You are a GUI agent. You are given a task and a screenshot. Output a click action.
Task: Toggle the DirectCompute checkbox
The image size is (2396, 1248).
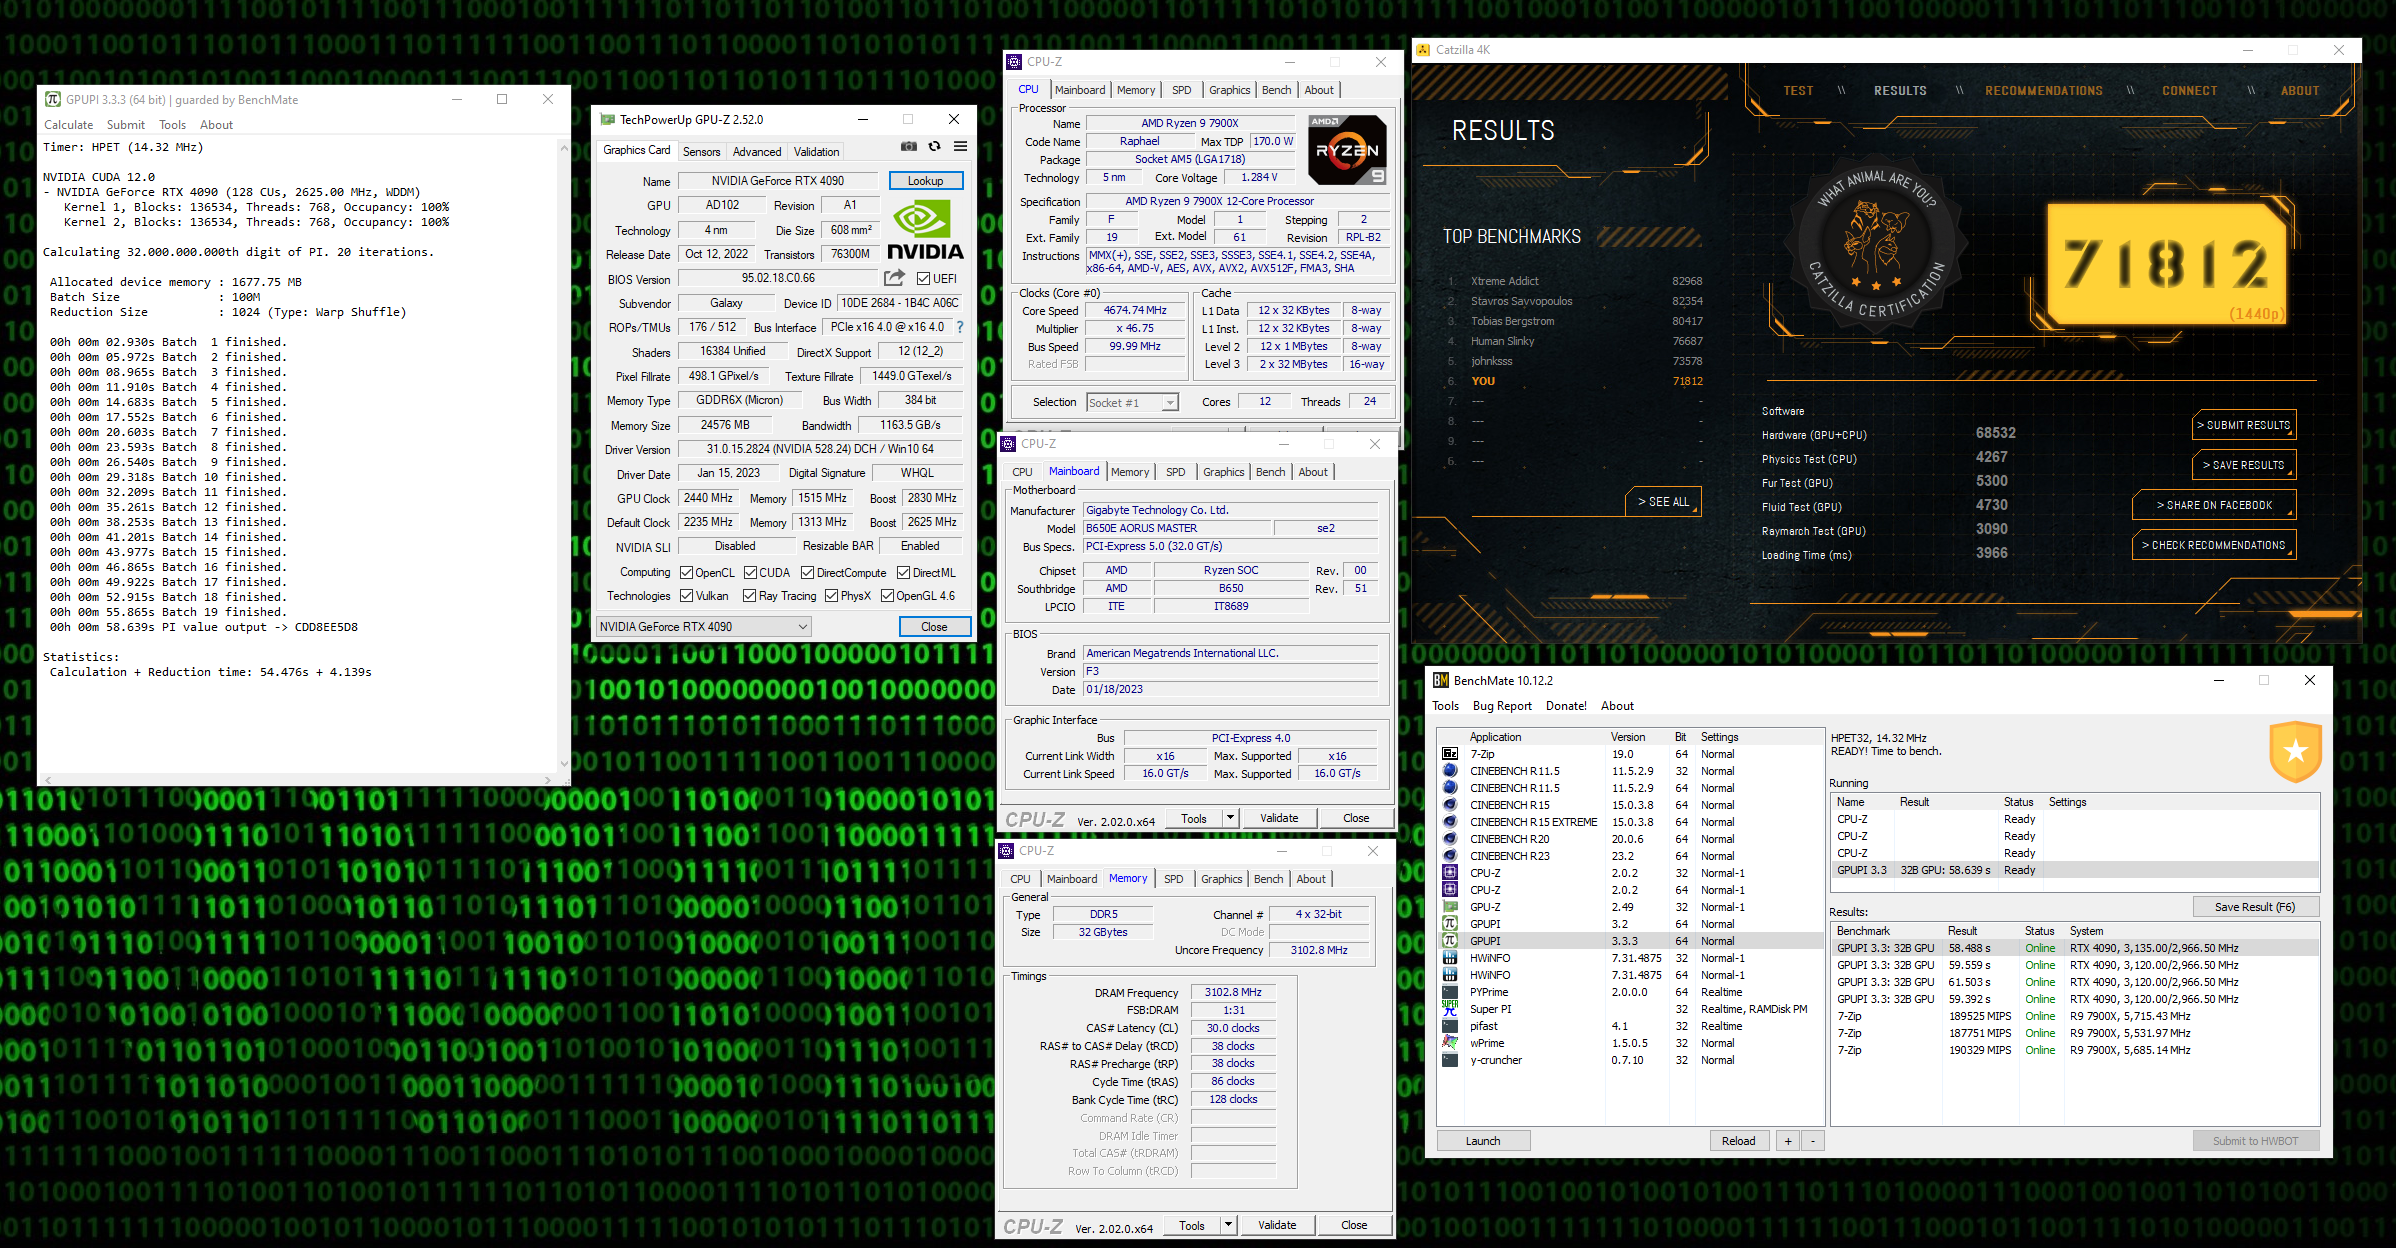pos(808,573)
